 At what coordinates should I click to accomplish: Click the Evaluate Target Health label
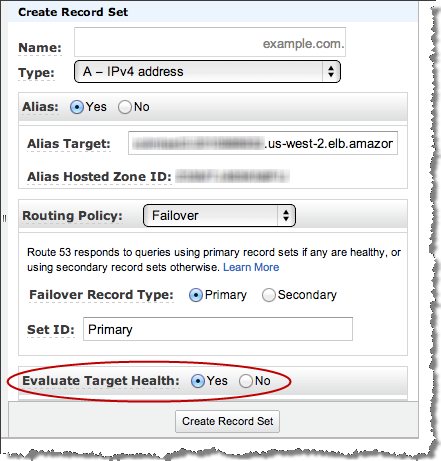click(x=101, y=381)
